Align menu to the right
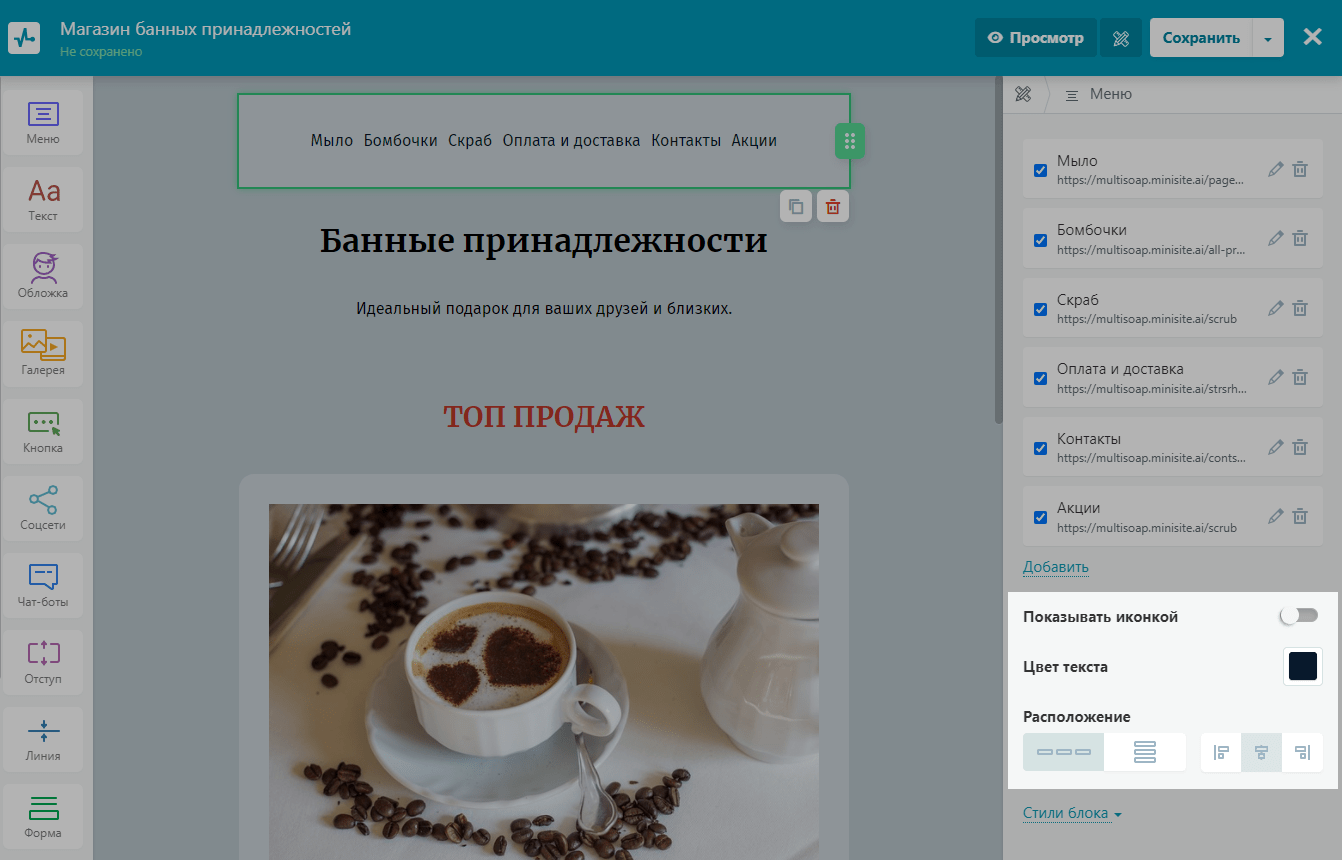 tap(1302, 752)
